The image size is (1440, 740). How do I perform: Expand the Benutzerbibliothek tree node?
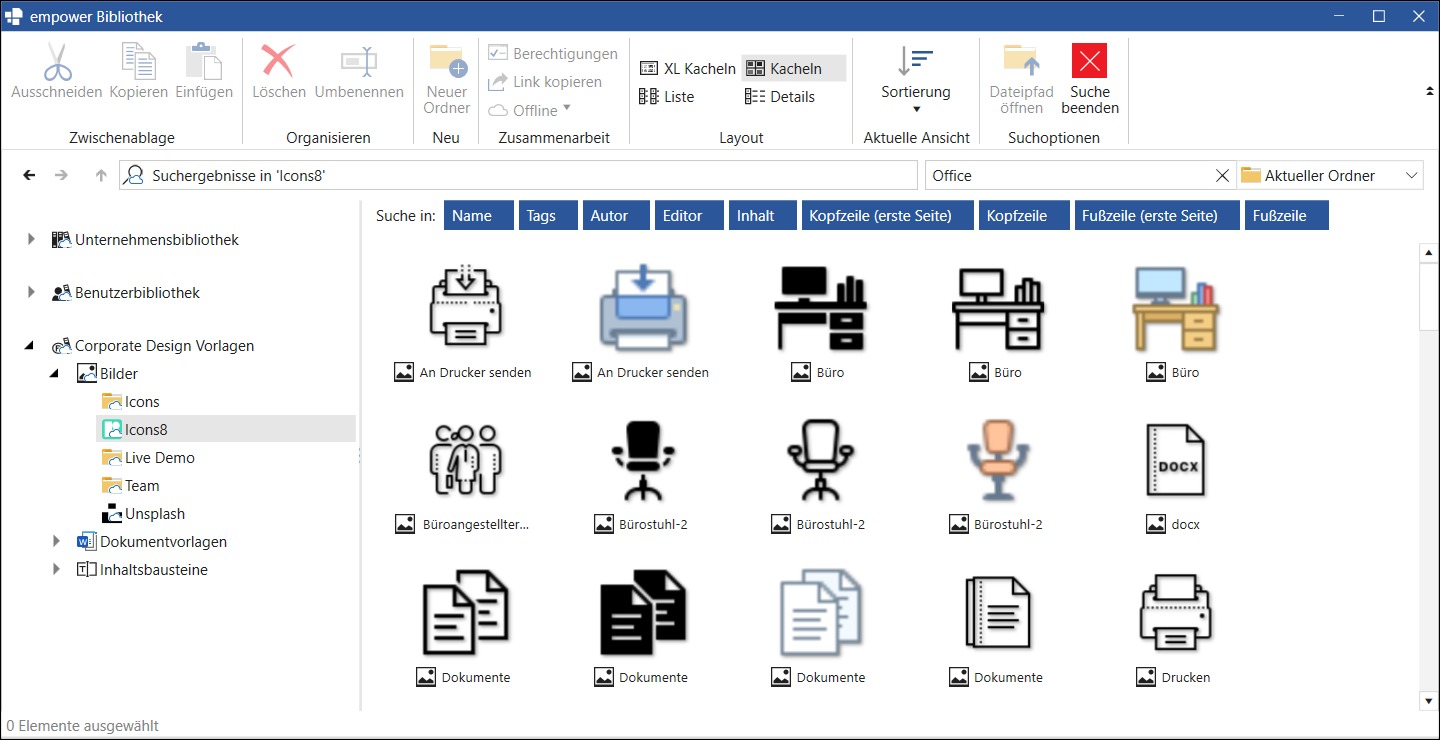[x=31, y=292]
